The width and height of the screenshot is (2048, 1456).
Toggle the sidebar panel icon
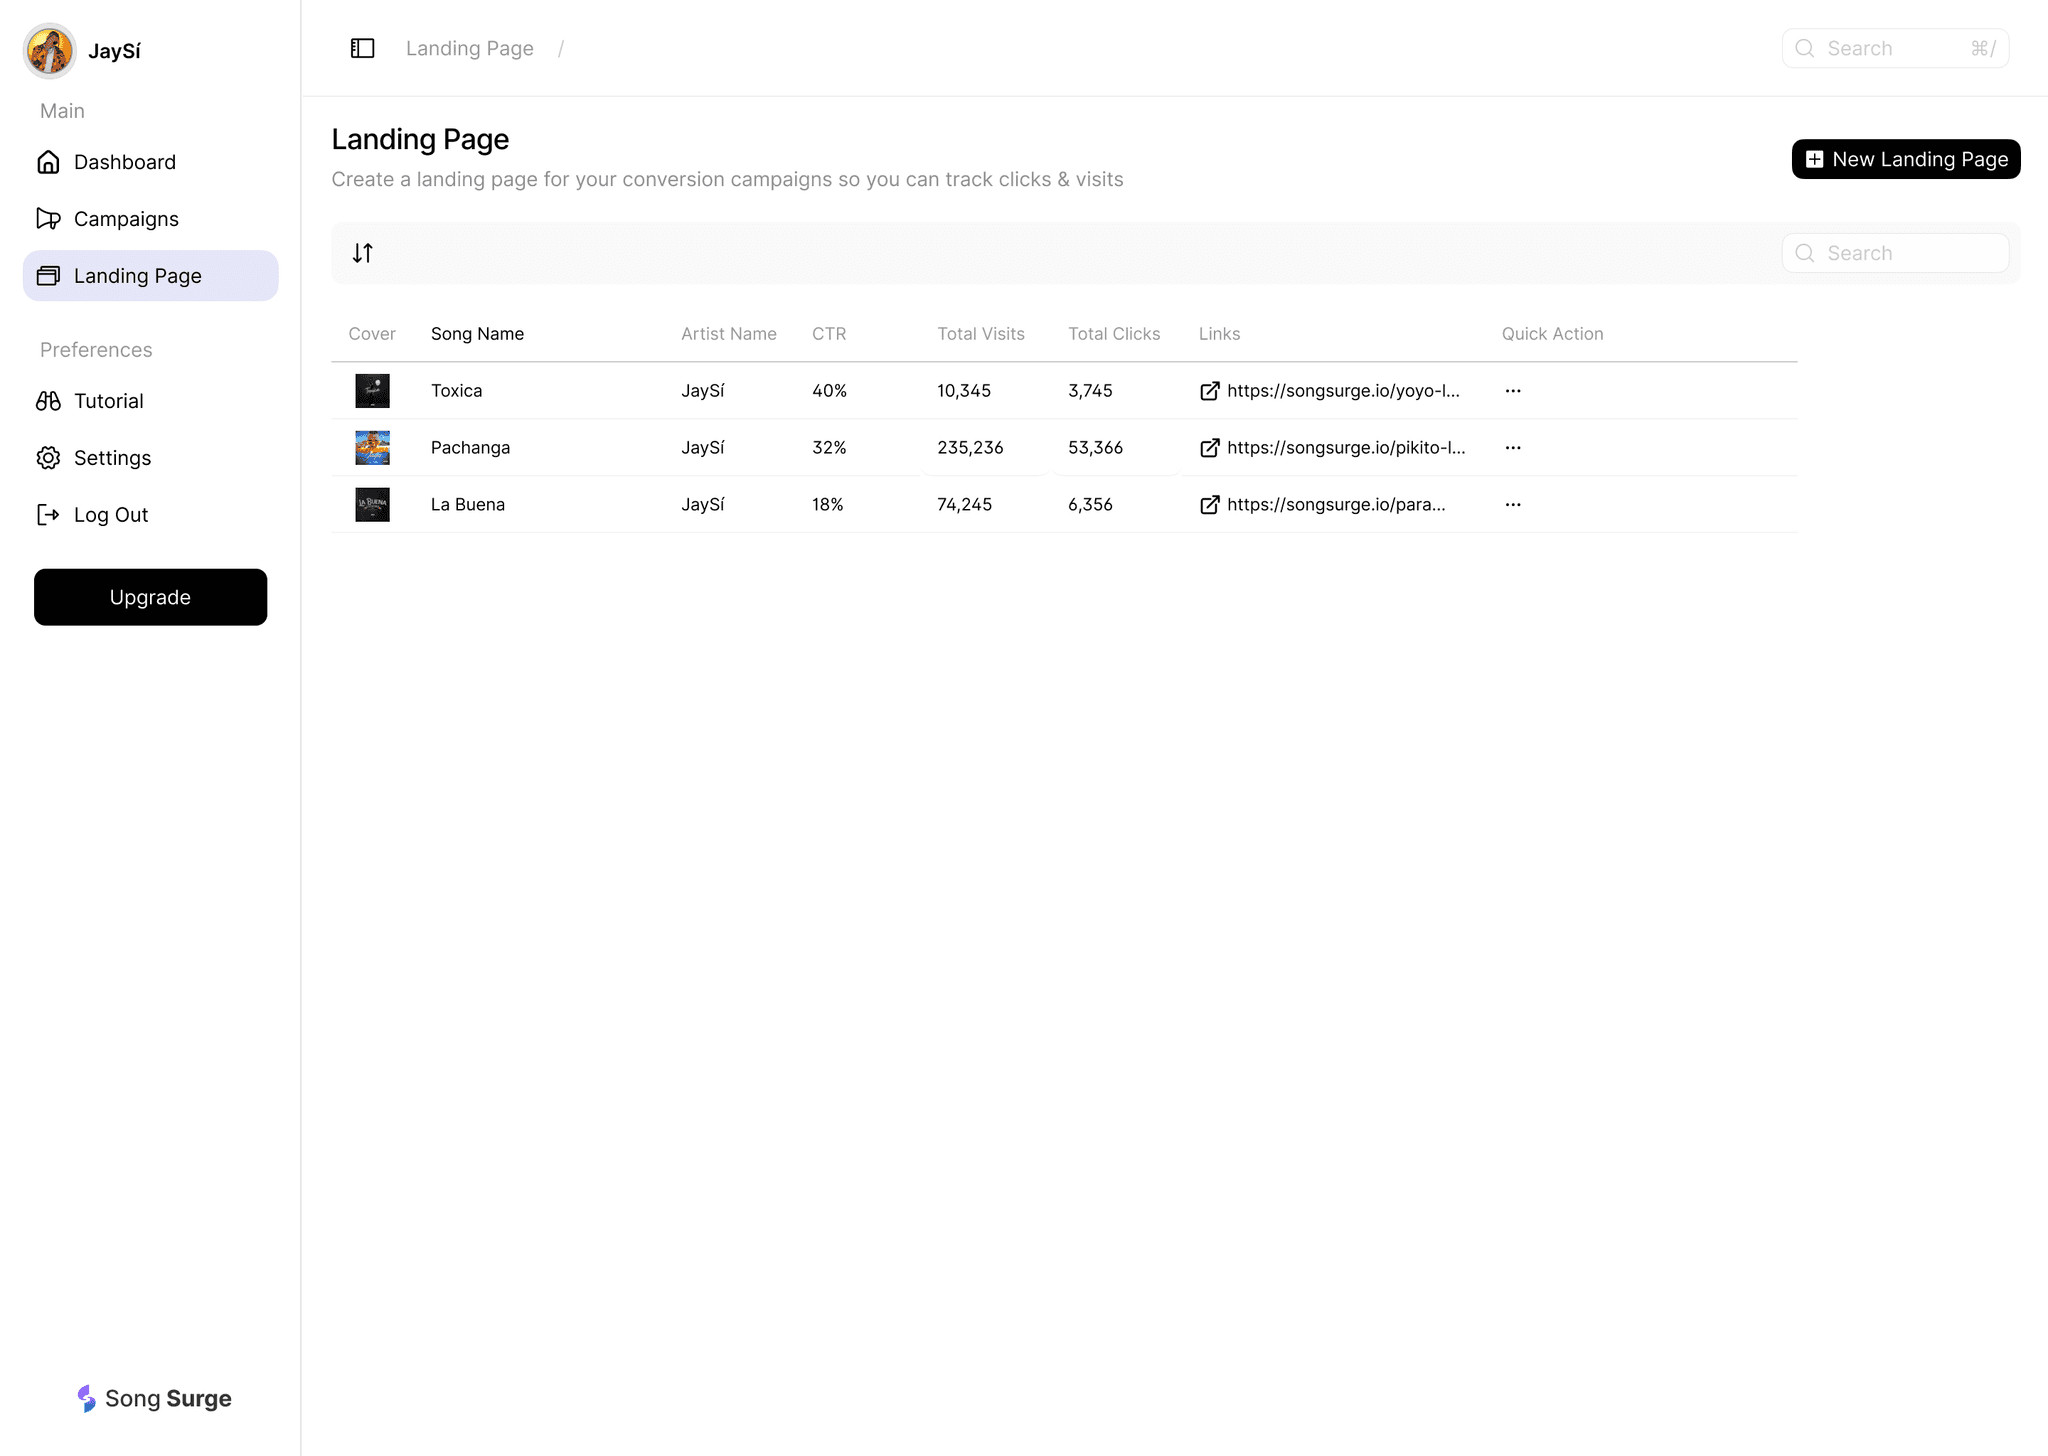[x=362, y=48]
